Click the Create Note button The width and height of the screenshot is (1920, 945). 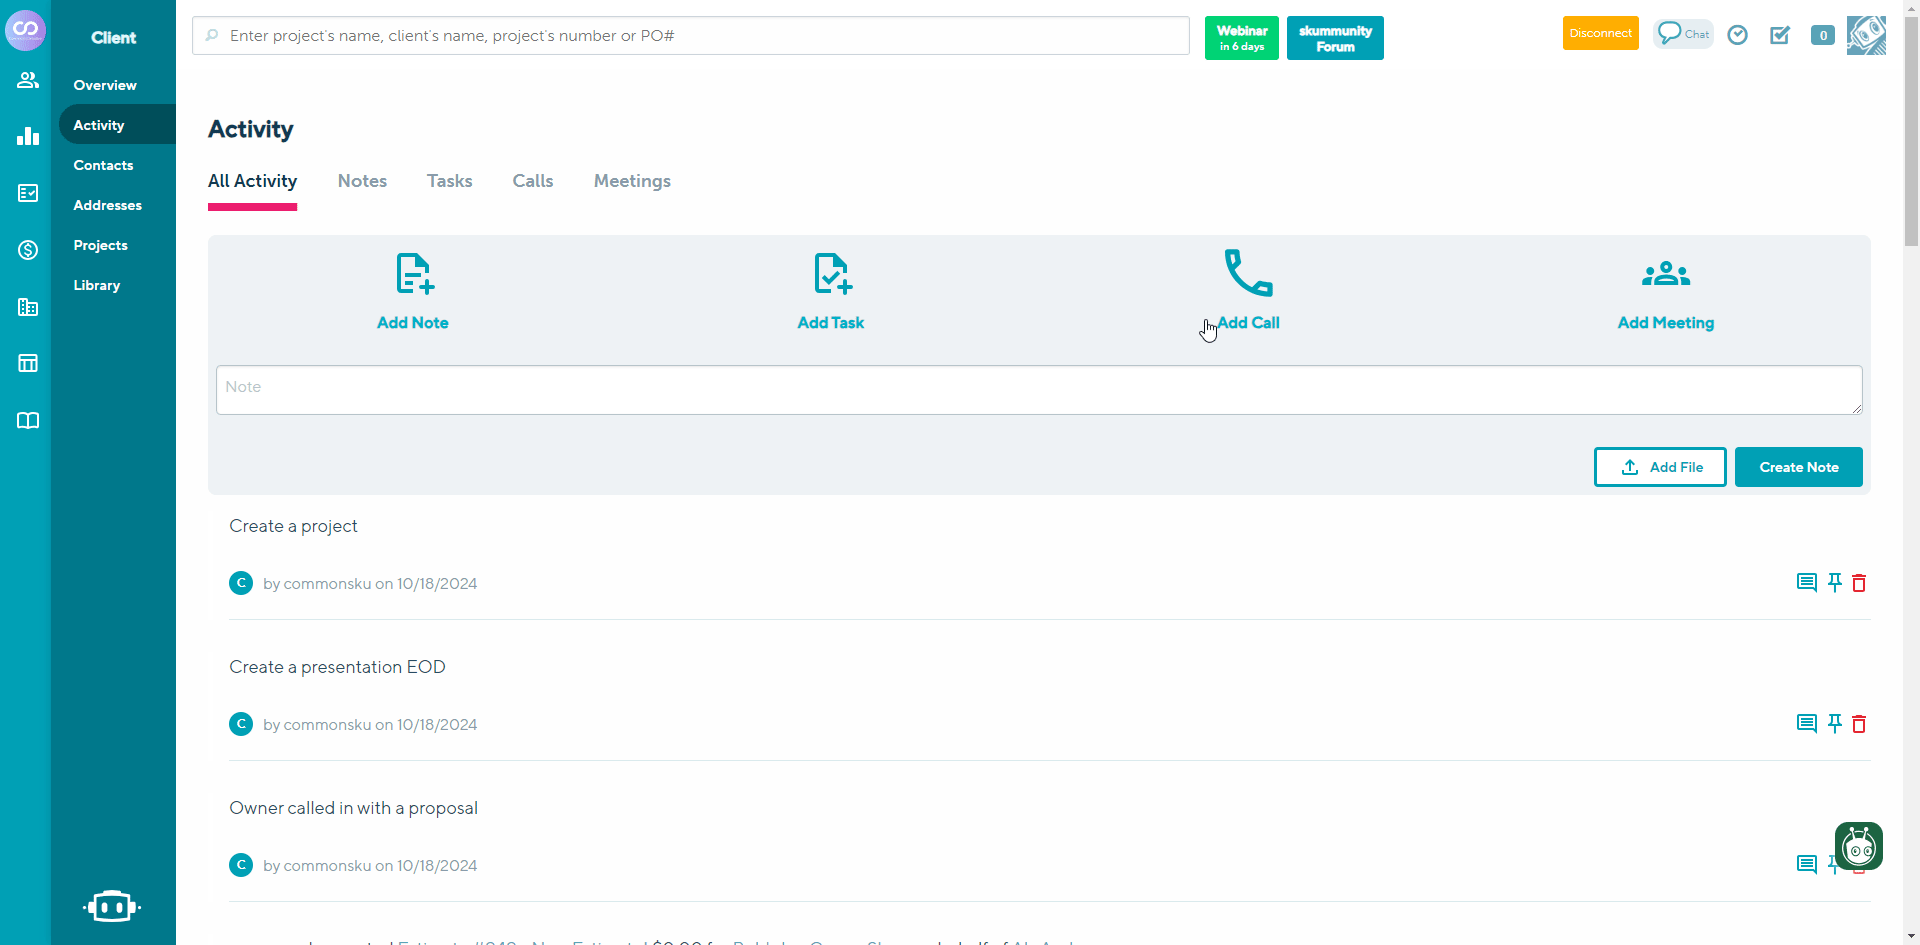1798,467
